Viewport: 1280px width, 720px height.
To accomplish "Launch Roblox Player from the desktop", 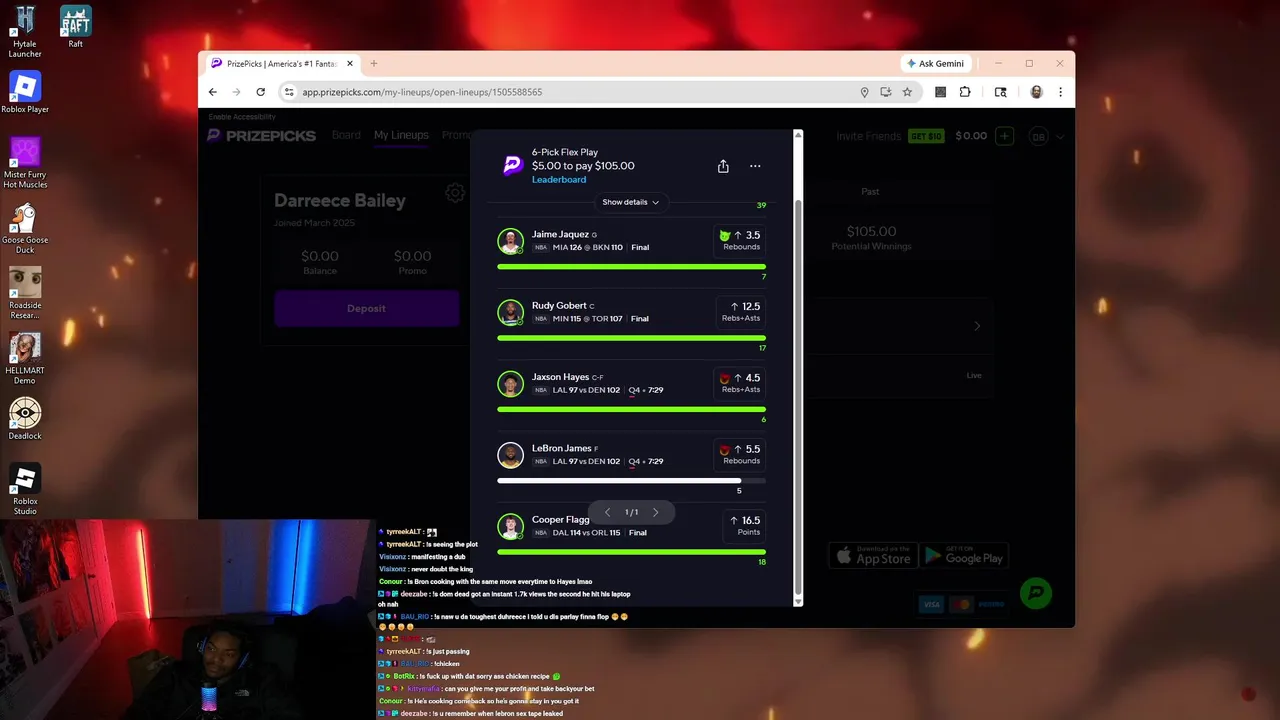I will 25,93.
